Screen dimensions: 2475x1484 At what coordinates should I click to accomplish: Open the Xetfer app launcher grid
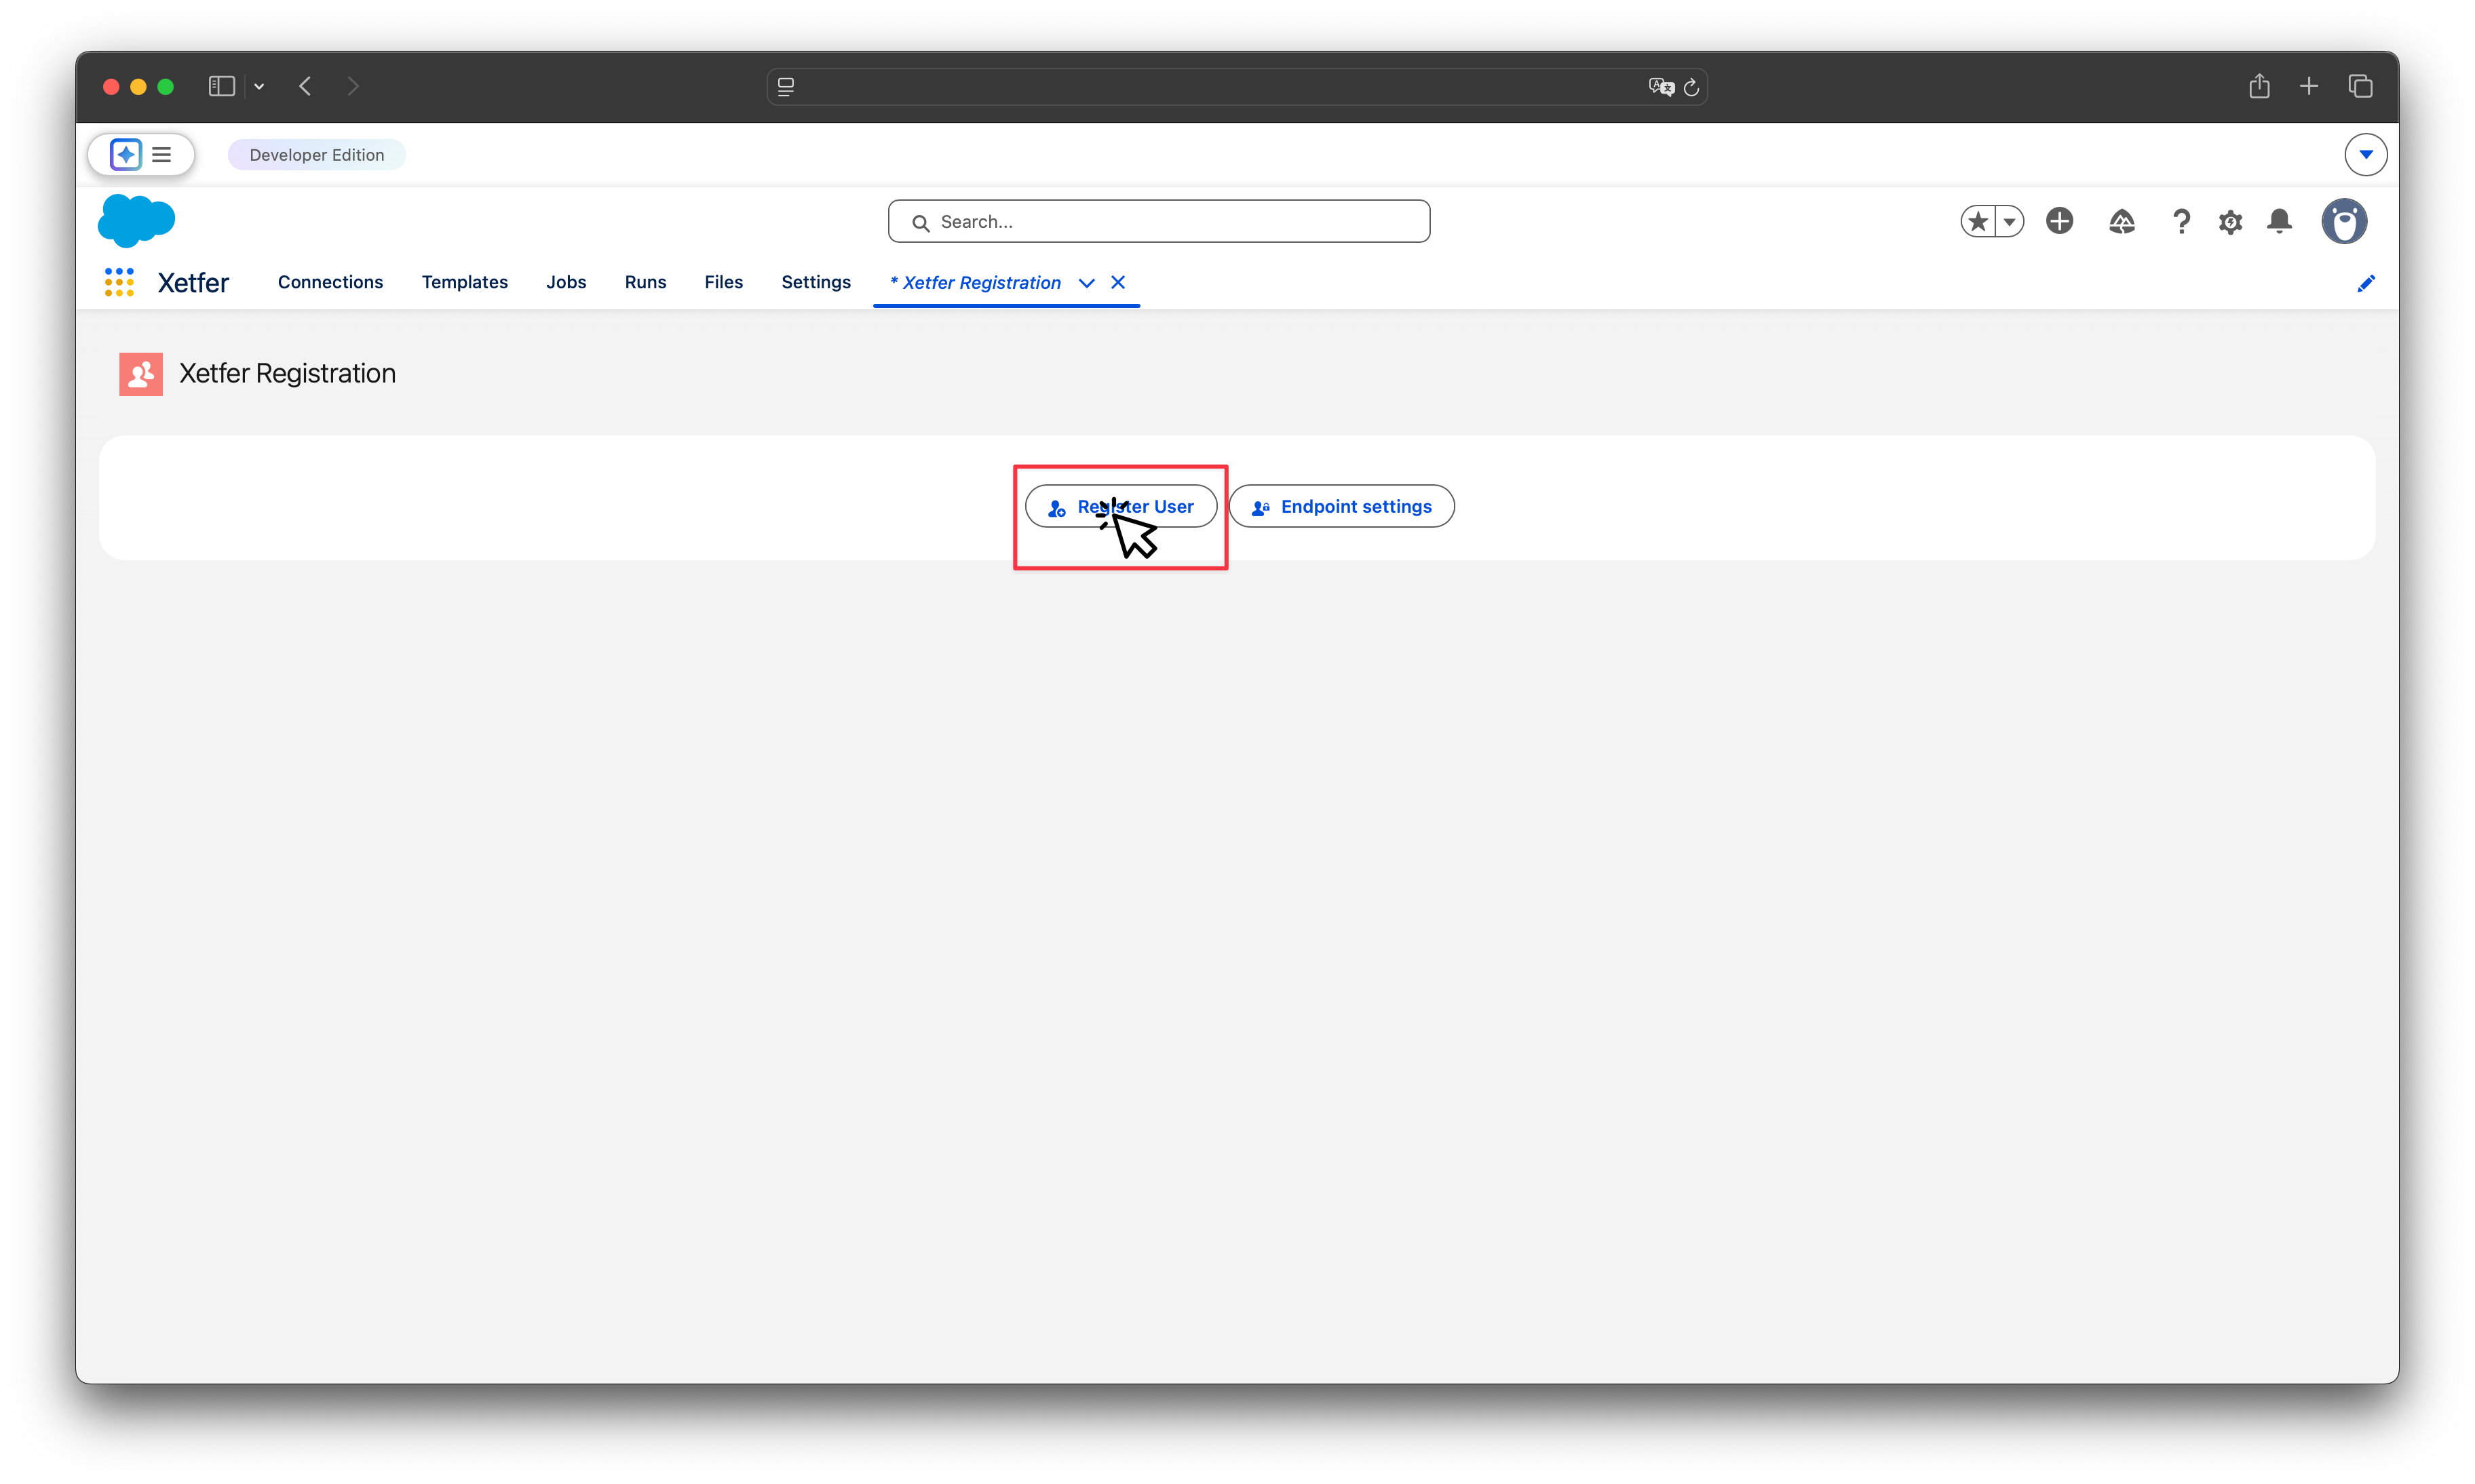119,282
